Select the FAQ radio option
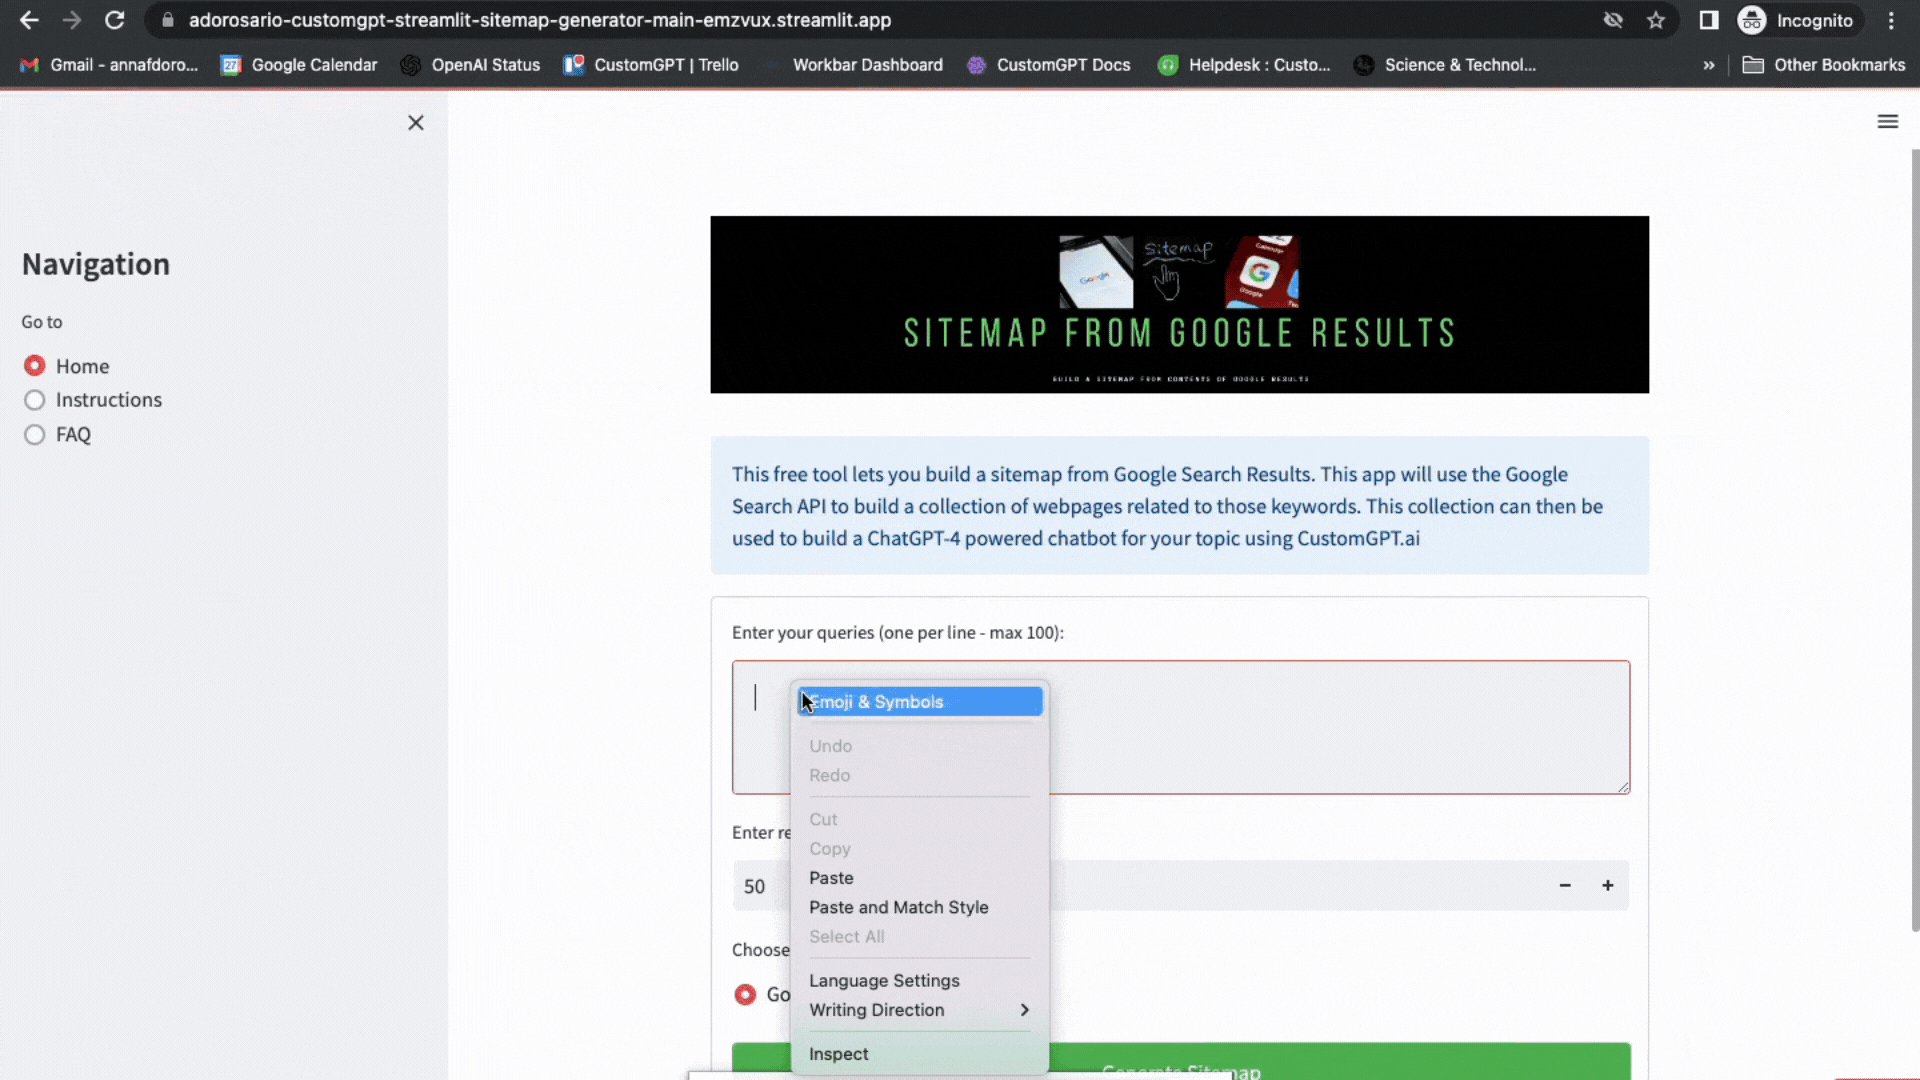 click(x=35, y=435)
